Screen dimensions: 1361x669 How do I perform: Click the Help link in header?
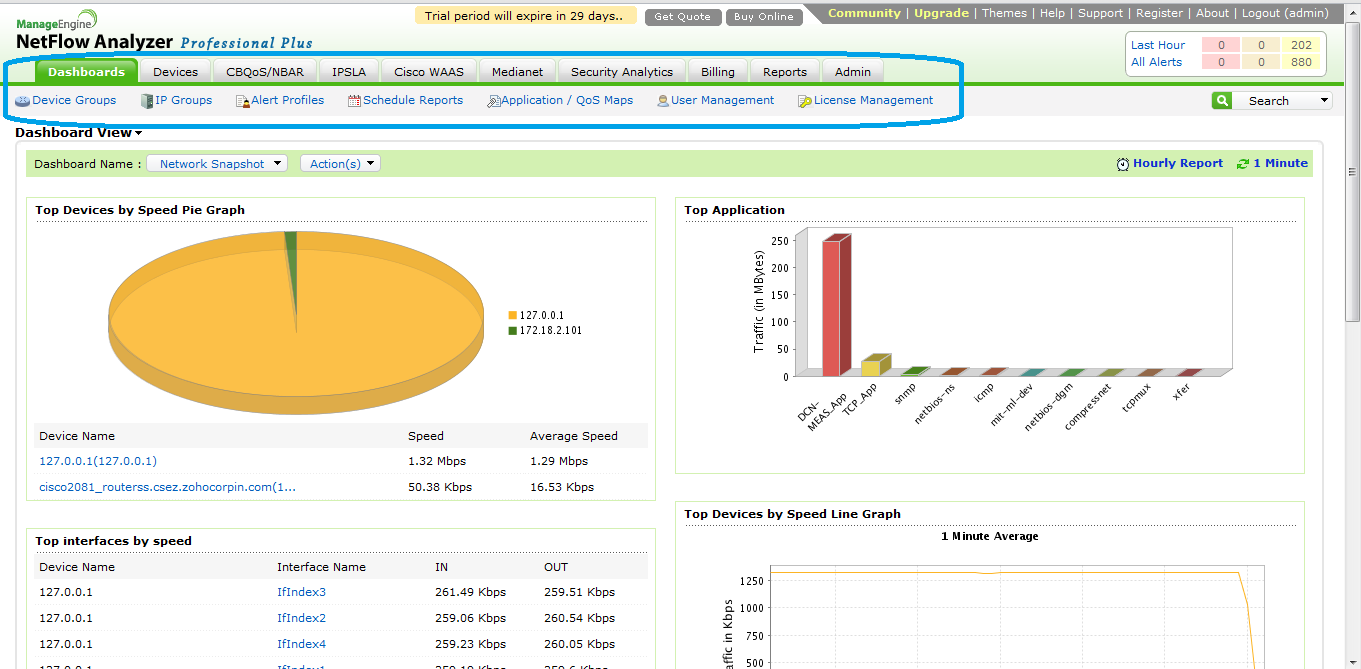coord(1052,13)
